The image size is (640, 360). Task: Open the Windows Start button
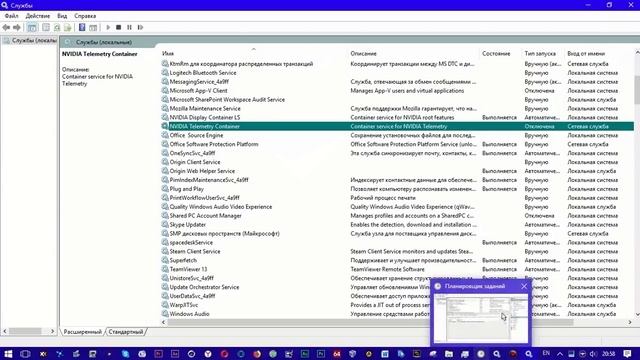pyautogui.click(x=8, y=353)
